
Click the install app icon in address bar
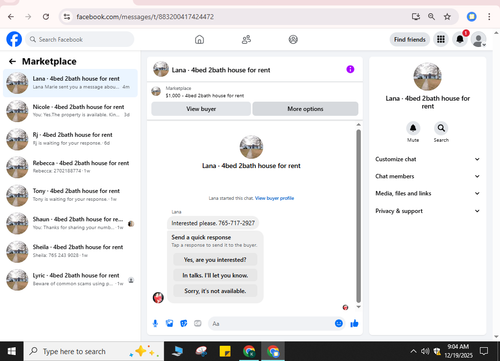coord(415,17)
